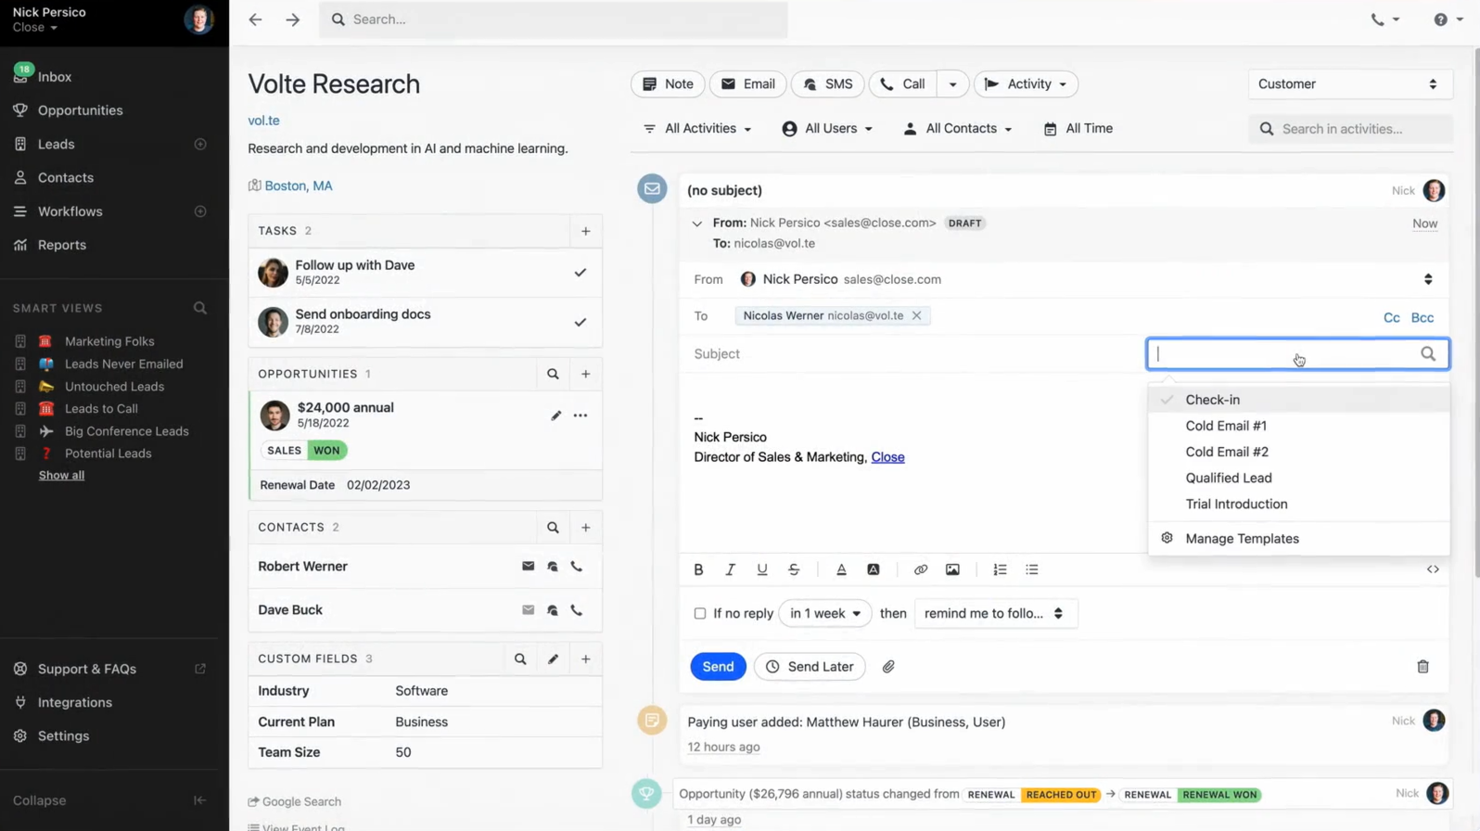Click the 'Show all' smart views link

click(x=61, y=474)
